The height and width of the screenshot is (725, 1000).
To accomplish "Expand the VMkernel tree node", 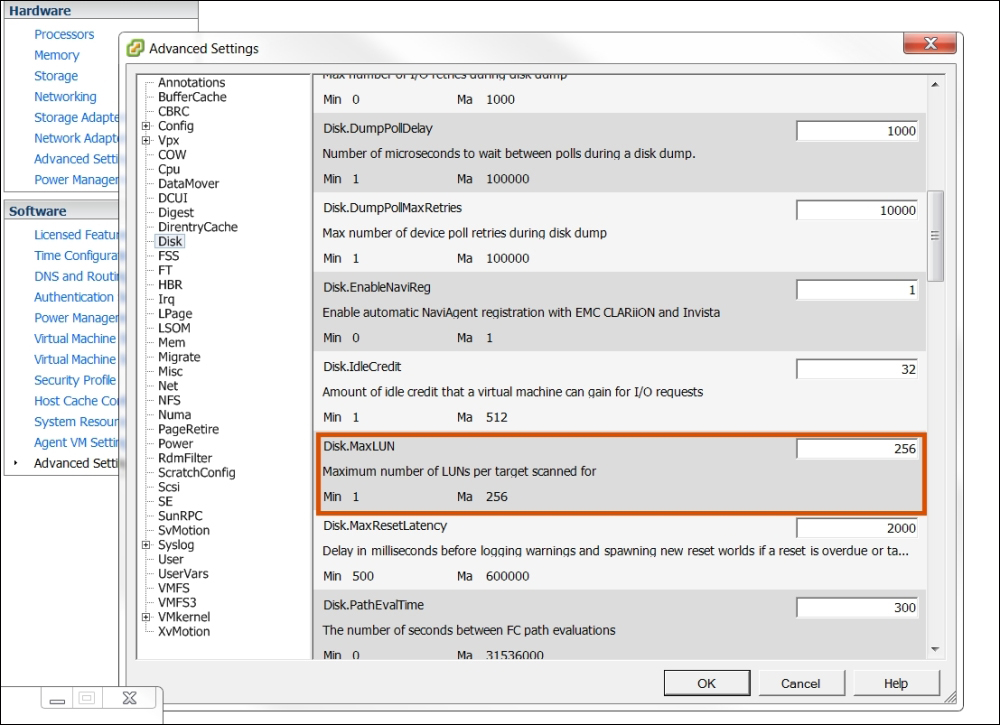I will coord(146,617).
